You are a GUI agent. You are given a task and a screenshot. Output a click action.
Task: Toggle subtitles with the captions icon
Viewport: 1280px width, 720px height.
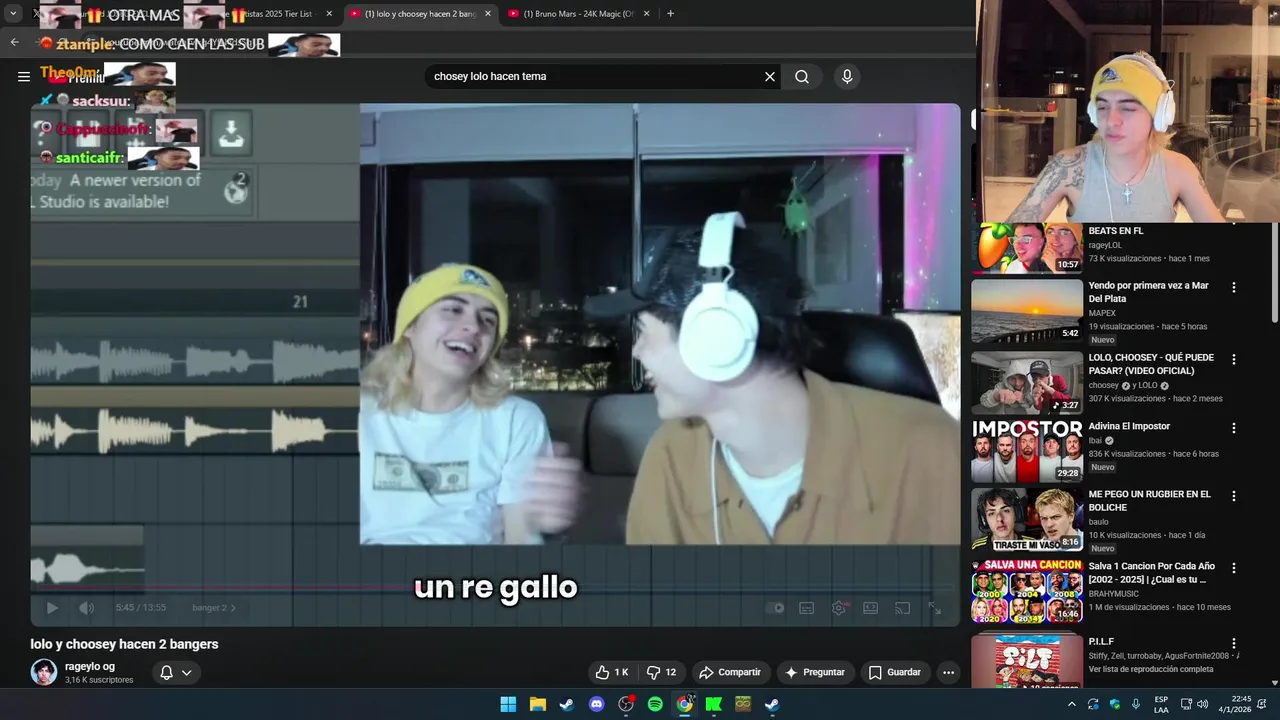806,607
